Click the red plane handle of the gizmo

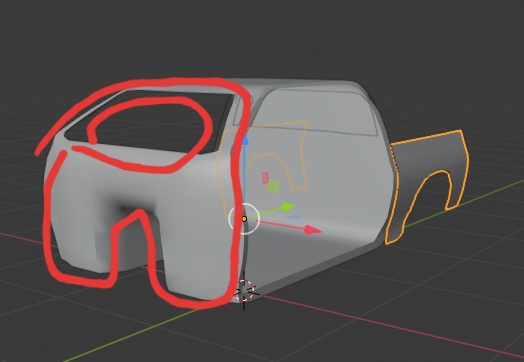[265, 178]
